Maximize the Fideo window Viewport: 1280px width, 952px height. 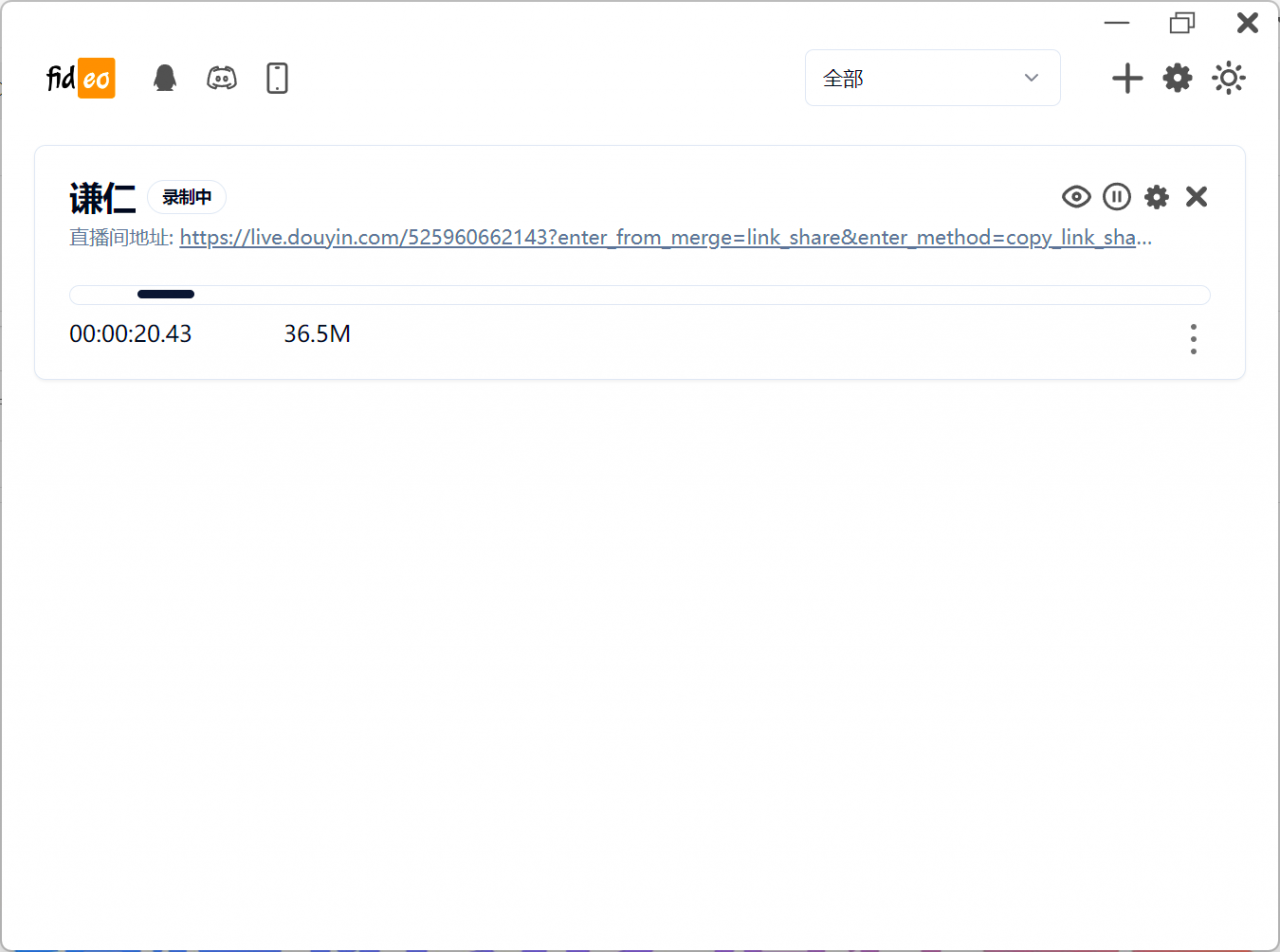(x=1182, y=23)
